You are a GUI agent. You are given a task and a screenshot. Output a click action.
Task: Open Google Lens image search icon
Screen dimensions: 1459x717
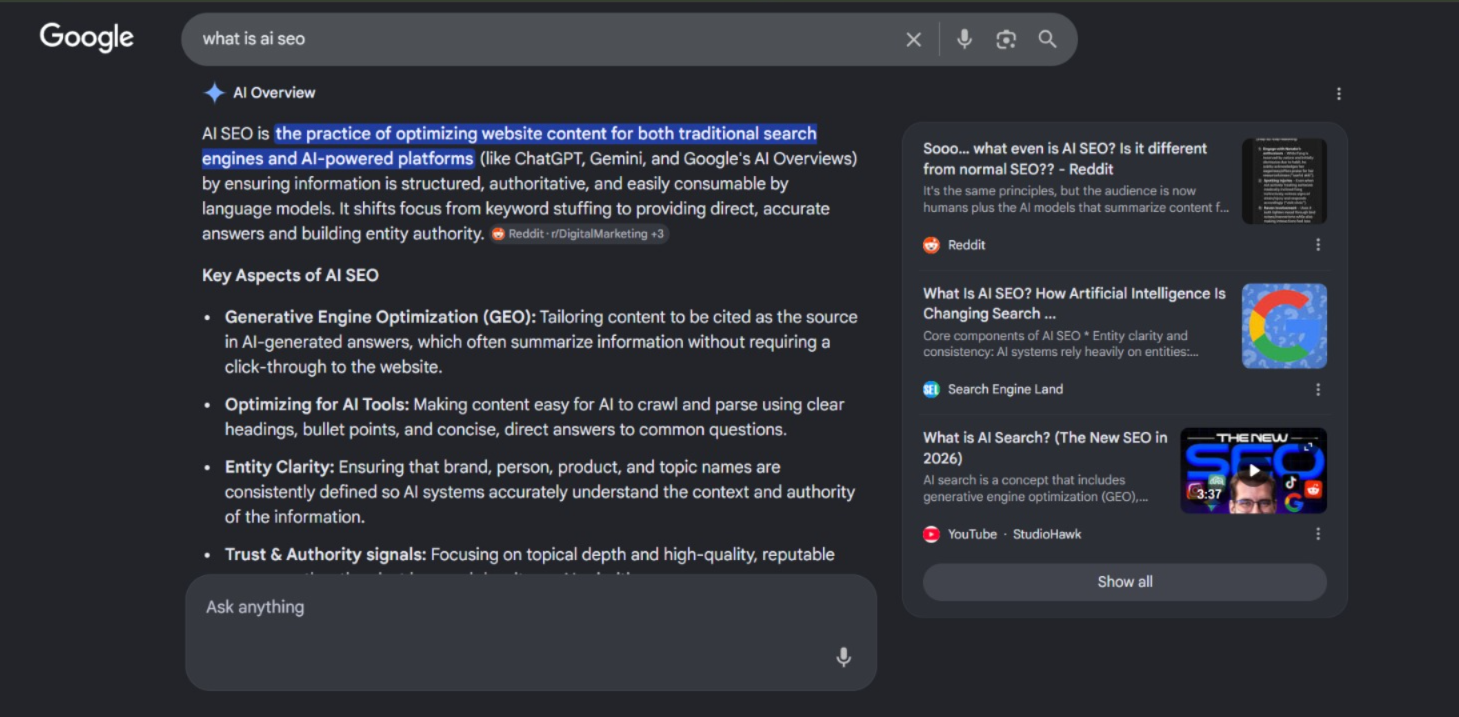click(x=1006, y=39)
